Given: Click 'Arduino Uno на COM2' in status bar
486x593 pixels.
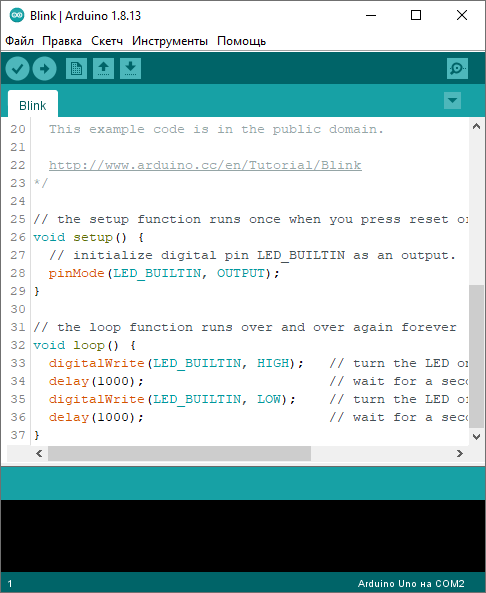Looking at the screenshot, I should pyautogui.click(x=411, y=584).
